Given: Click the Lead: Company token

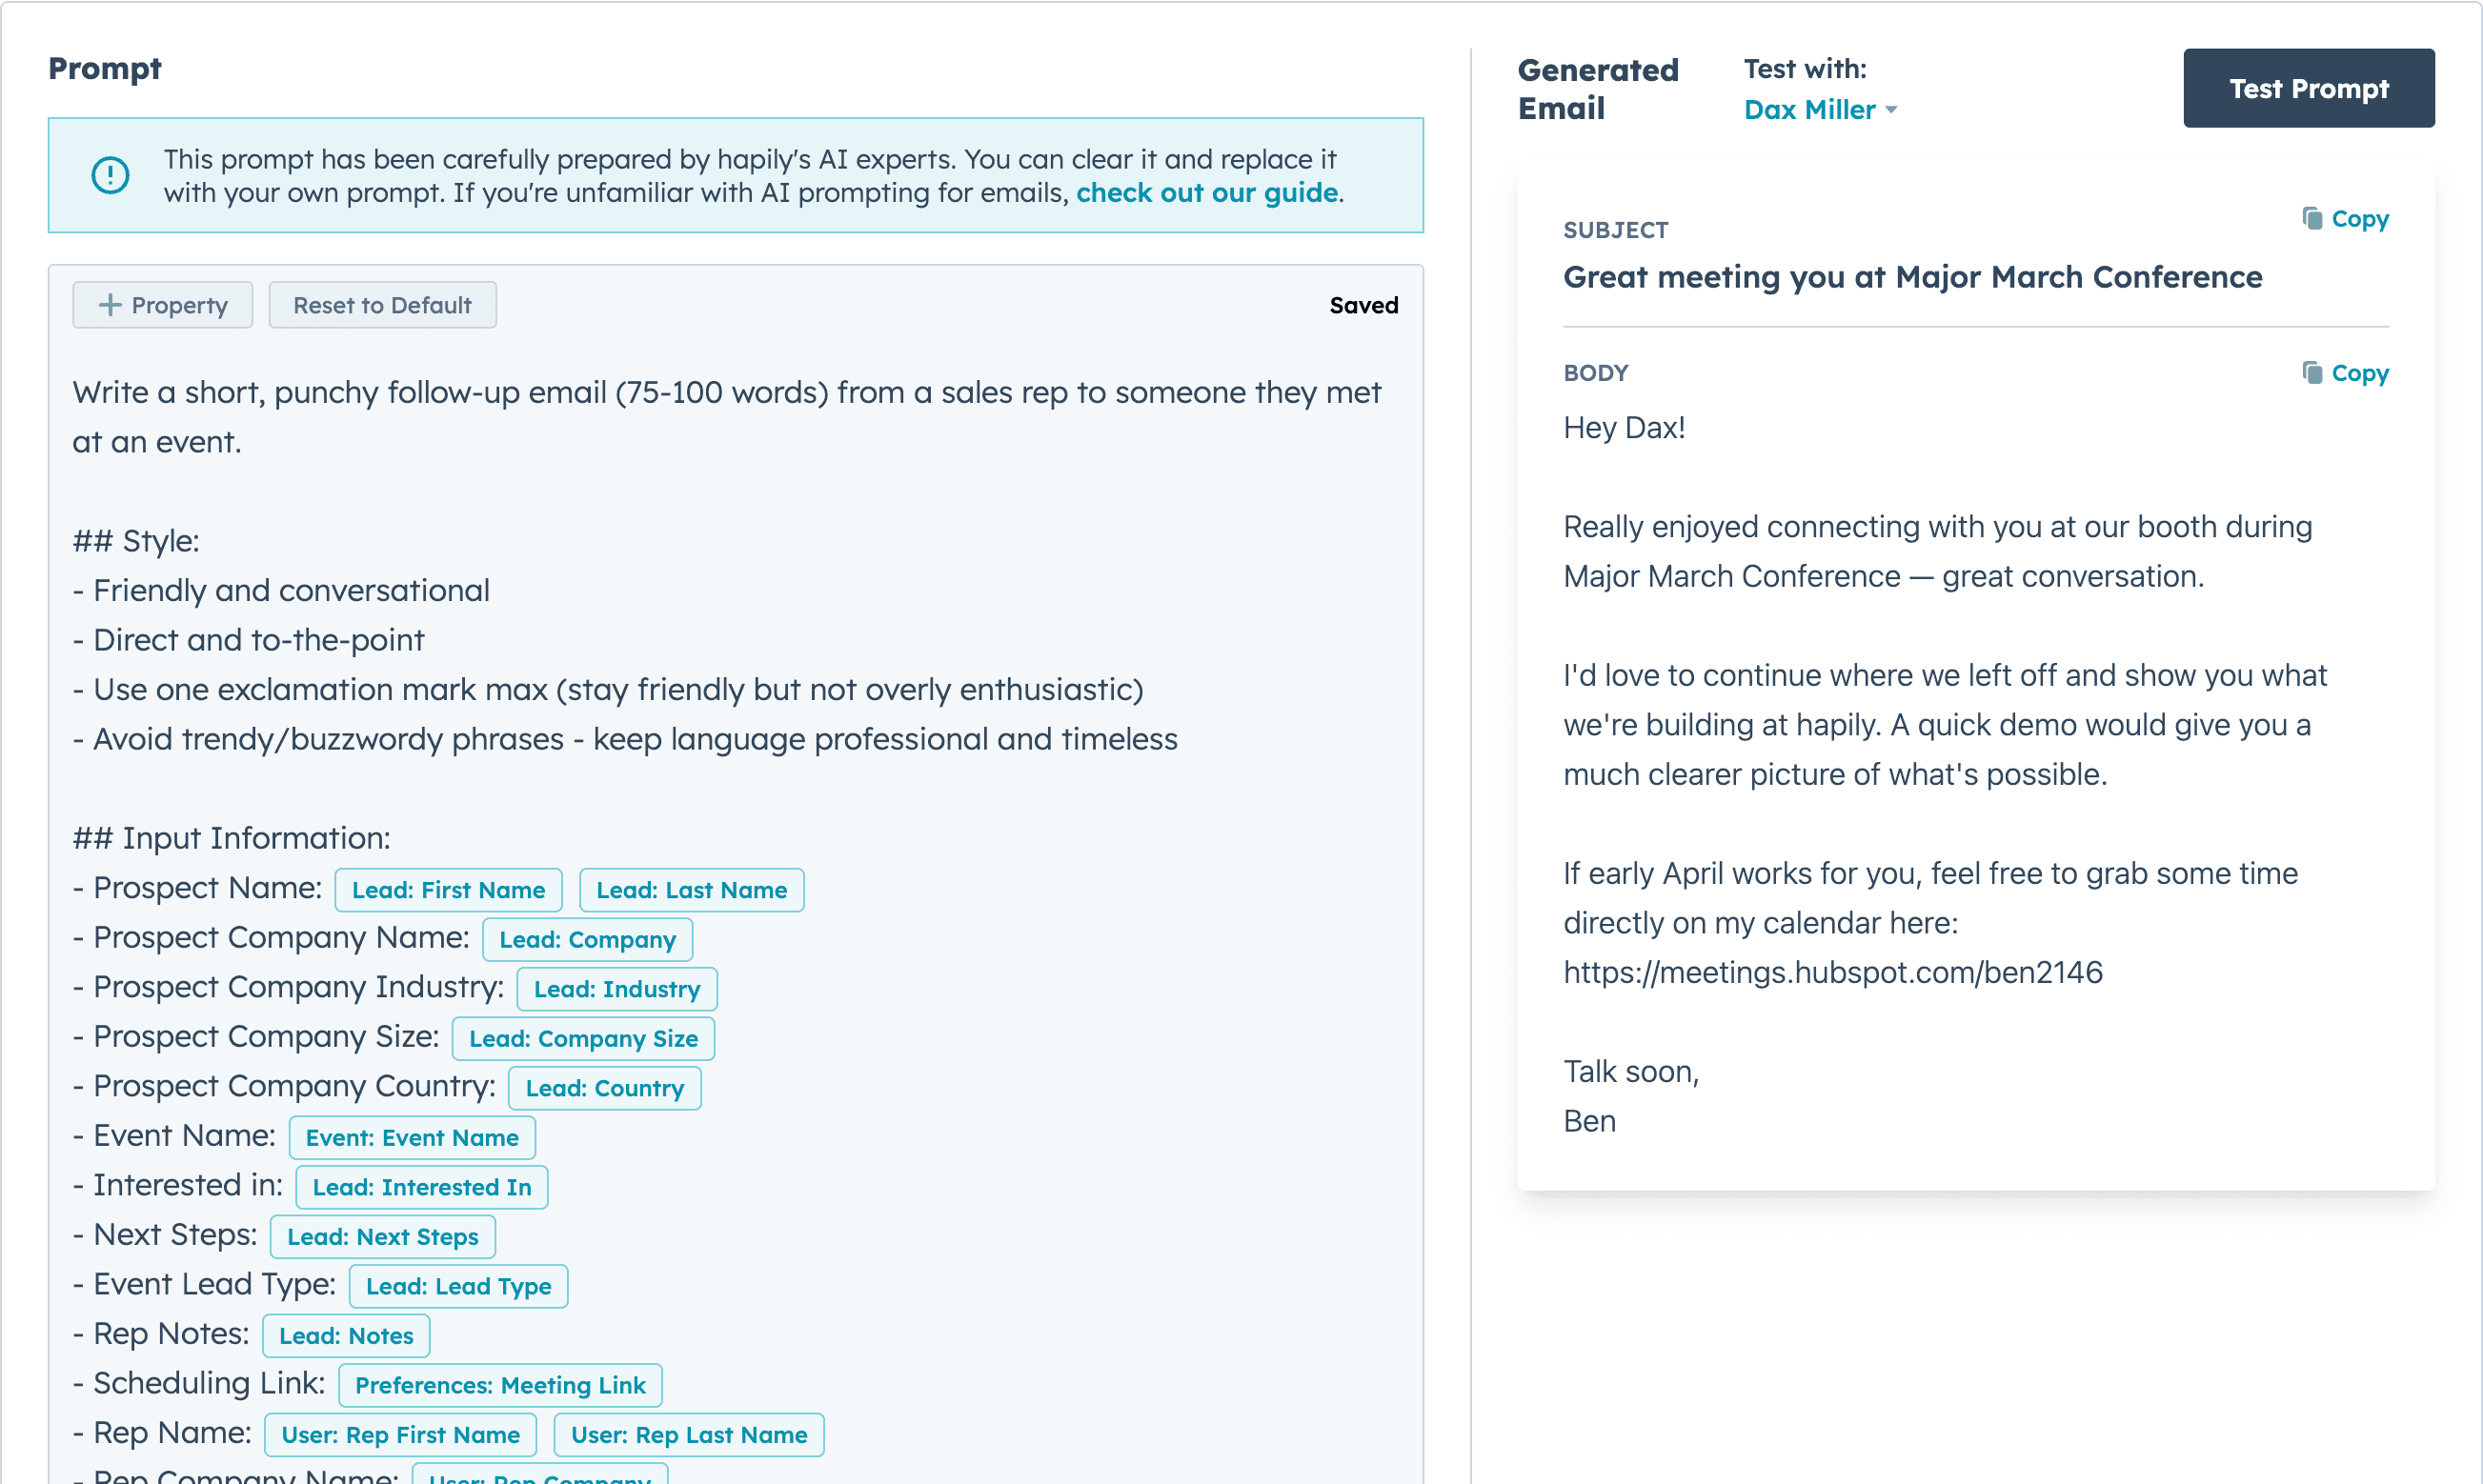Looking at the screenshot, I should click(587, 940).
